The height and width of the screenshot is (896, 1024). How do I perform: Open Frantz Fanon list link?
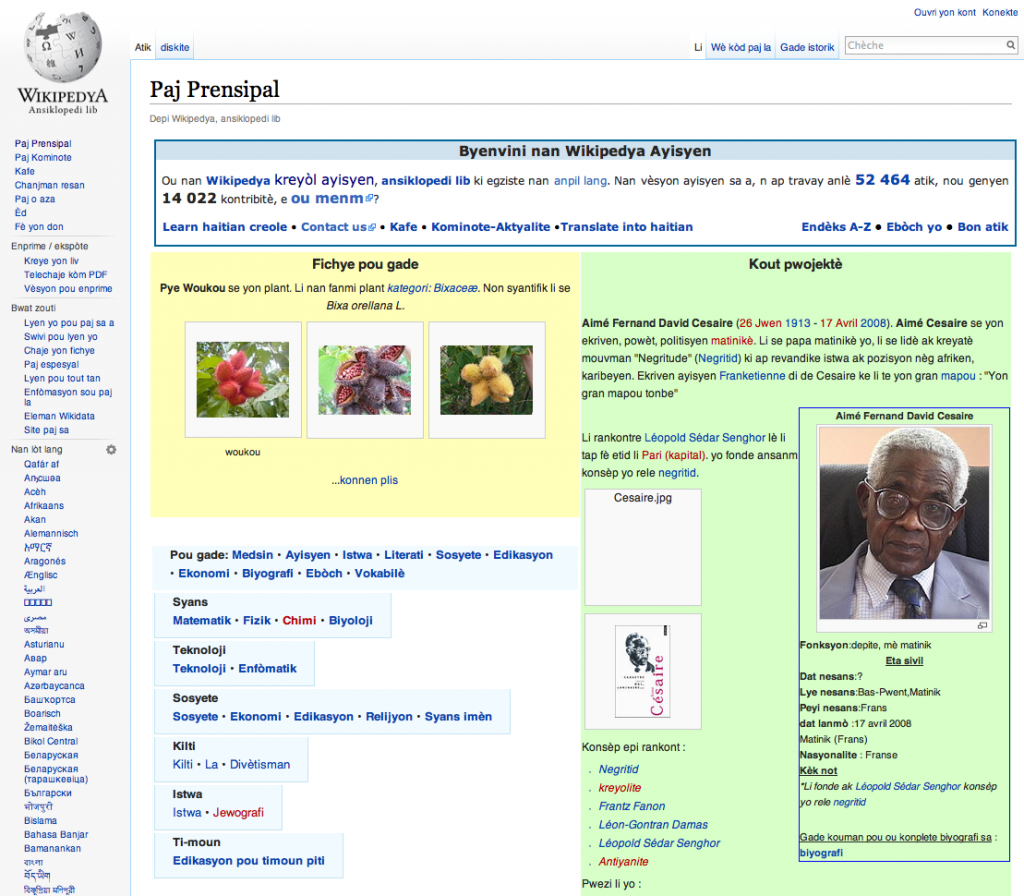pyautogui.click(x=632, y=807)
